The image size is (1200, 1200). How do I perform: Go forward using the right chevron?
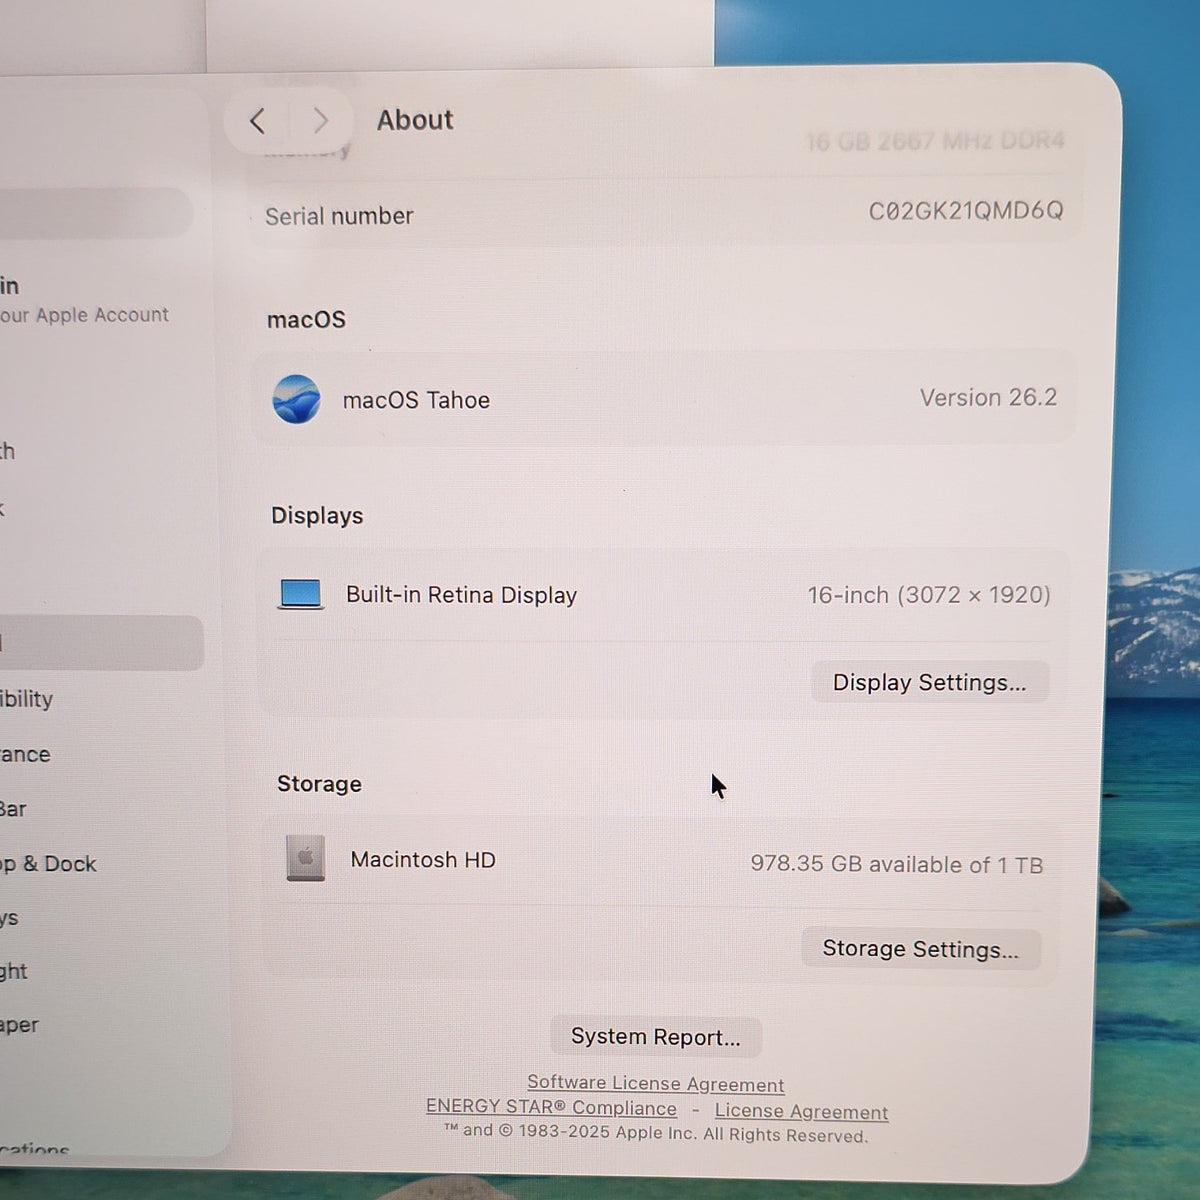tap(320, 121)
